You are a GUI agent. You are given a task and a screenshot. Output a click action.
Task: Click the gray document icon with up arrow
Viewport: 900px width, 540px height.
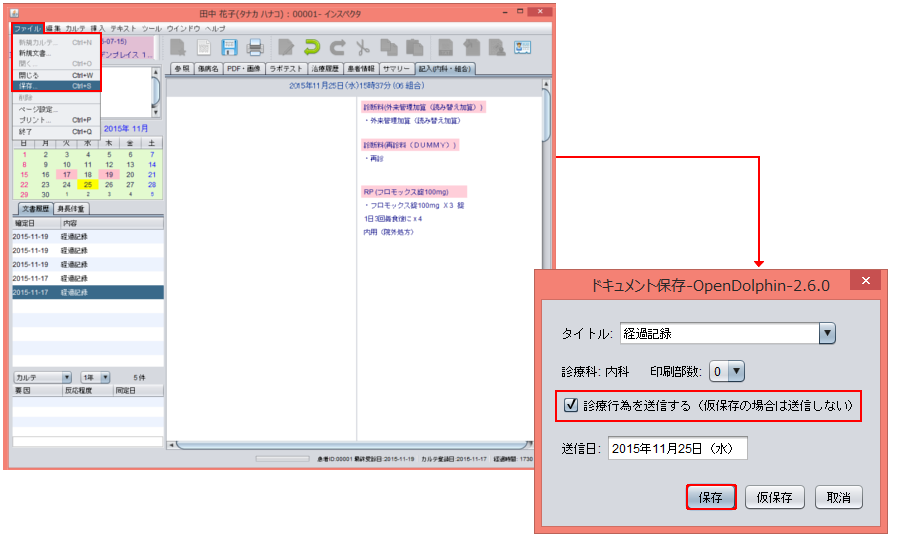[471, 48]
